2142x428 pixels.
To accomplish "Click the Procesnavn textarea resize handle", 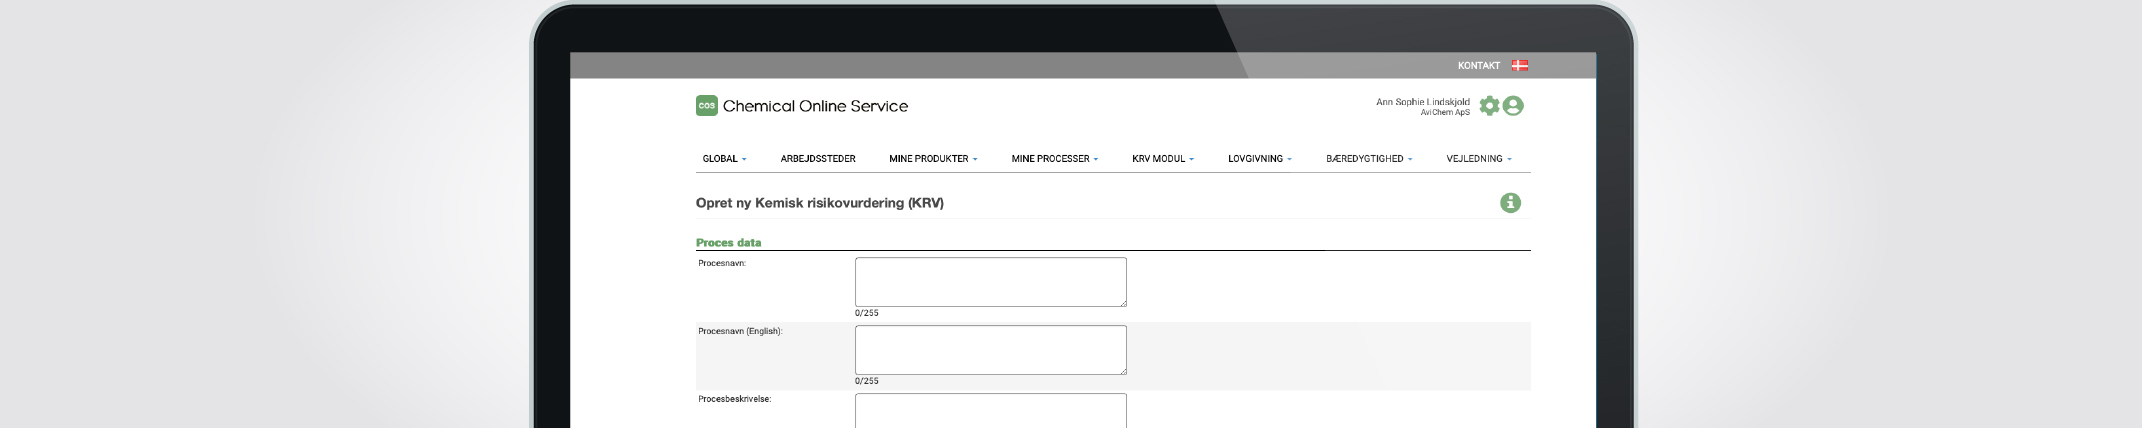I will [1123, 303].
